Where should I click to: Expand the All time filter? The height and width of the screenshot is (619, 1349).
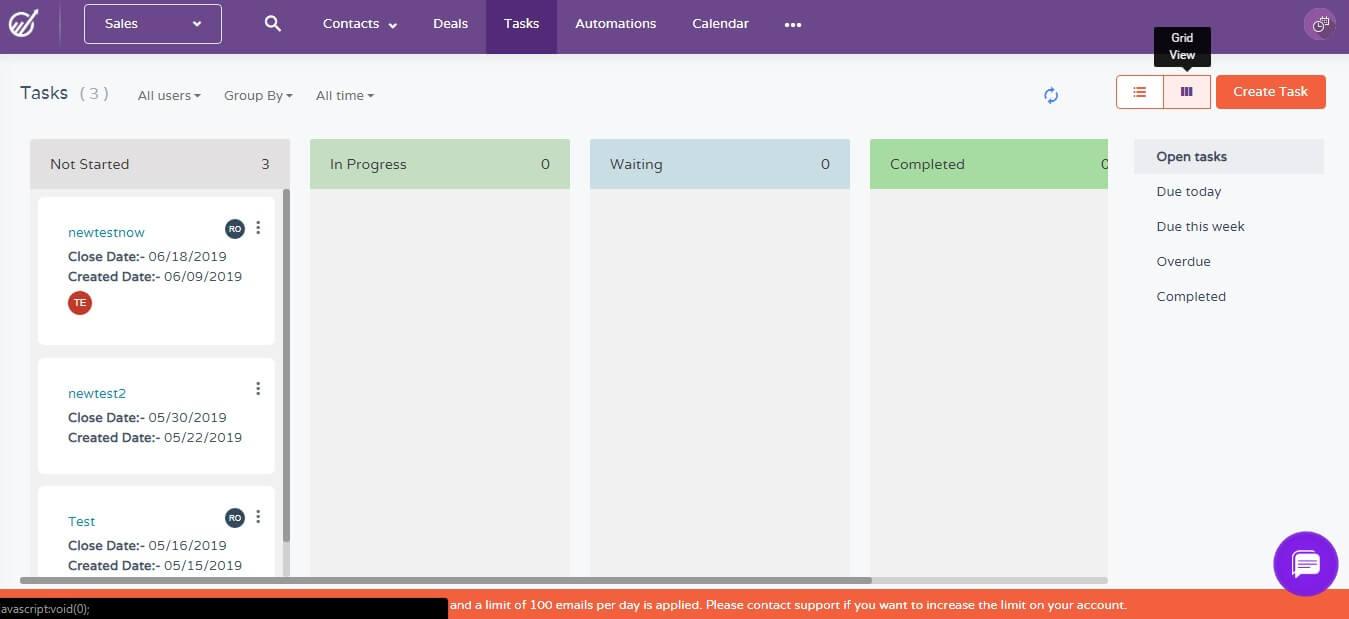[x=344, y=95]
